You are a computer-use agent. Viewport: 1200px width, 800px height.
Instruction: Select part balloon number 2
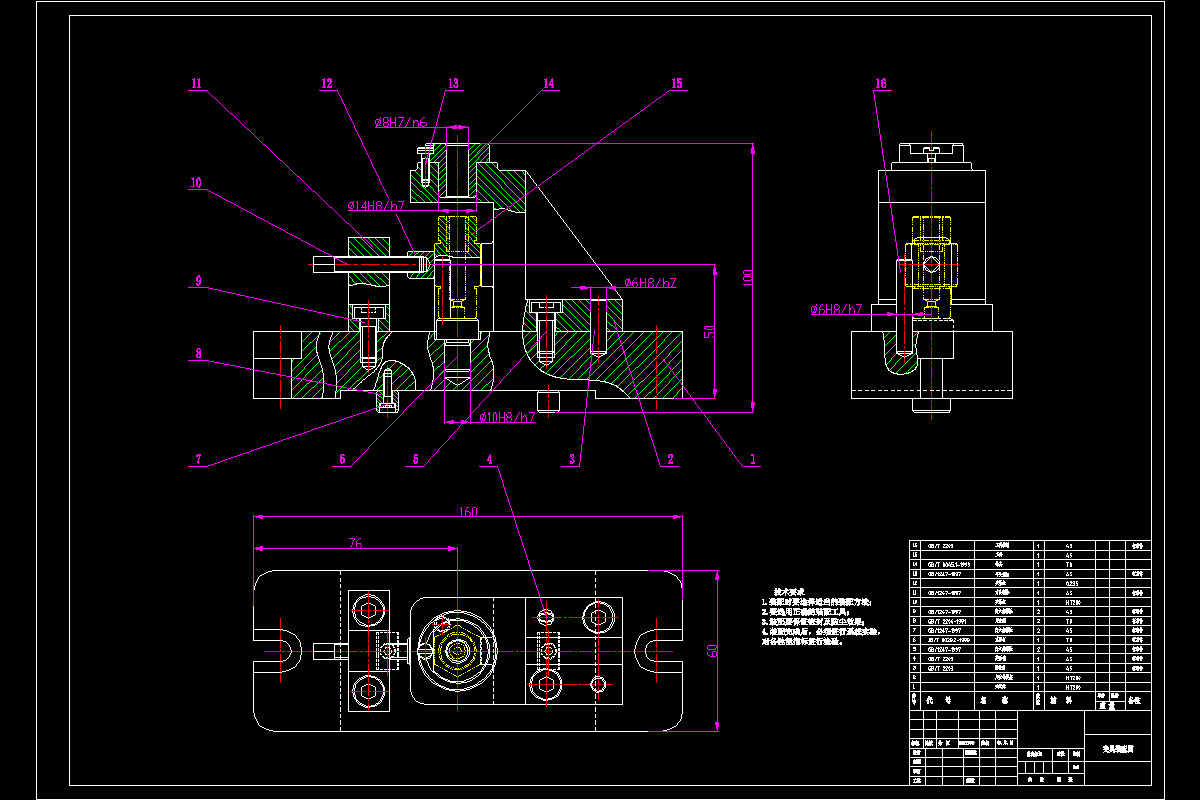(x=671, y=459)
